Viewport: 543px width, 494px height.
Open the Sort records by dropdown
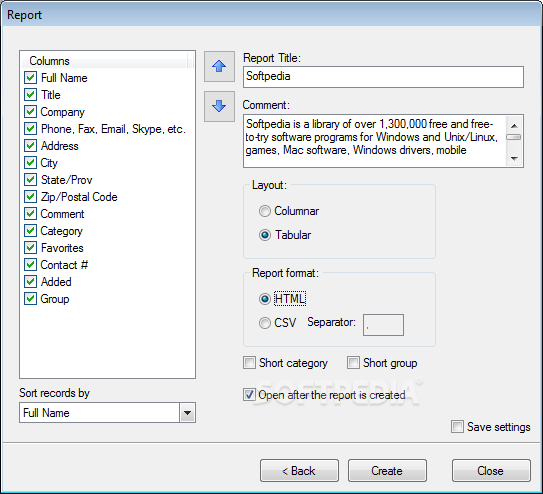tap(187, 413)
